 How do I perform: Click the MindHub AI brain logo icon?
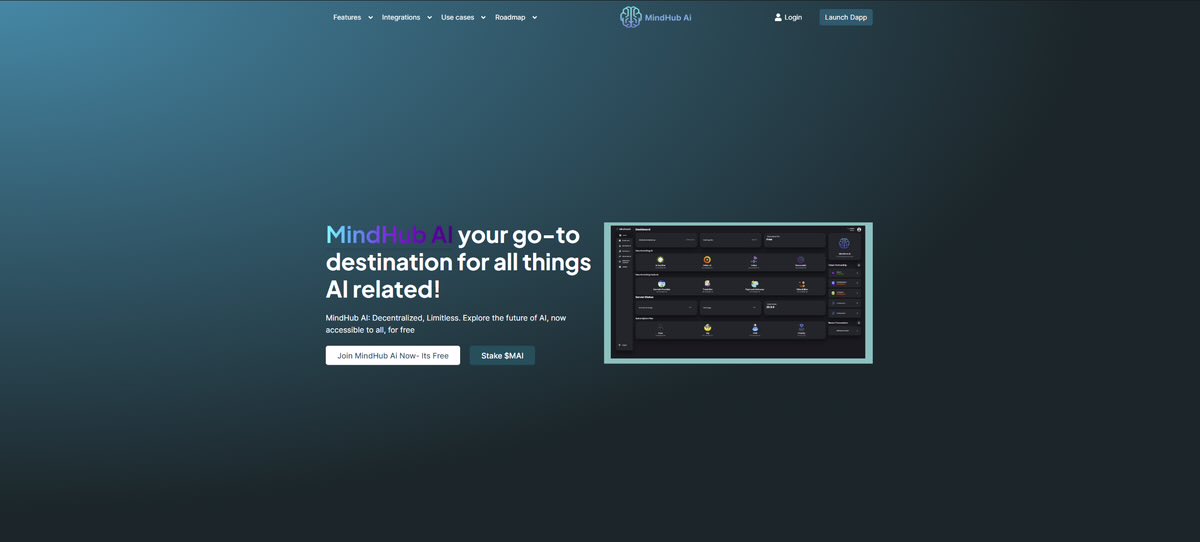point(630,17)
